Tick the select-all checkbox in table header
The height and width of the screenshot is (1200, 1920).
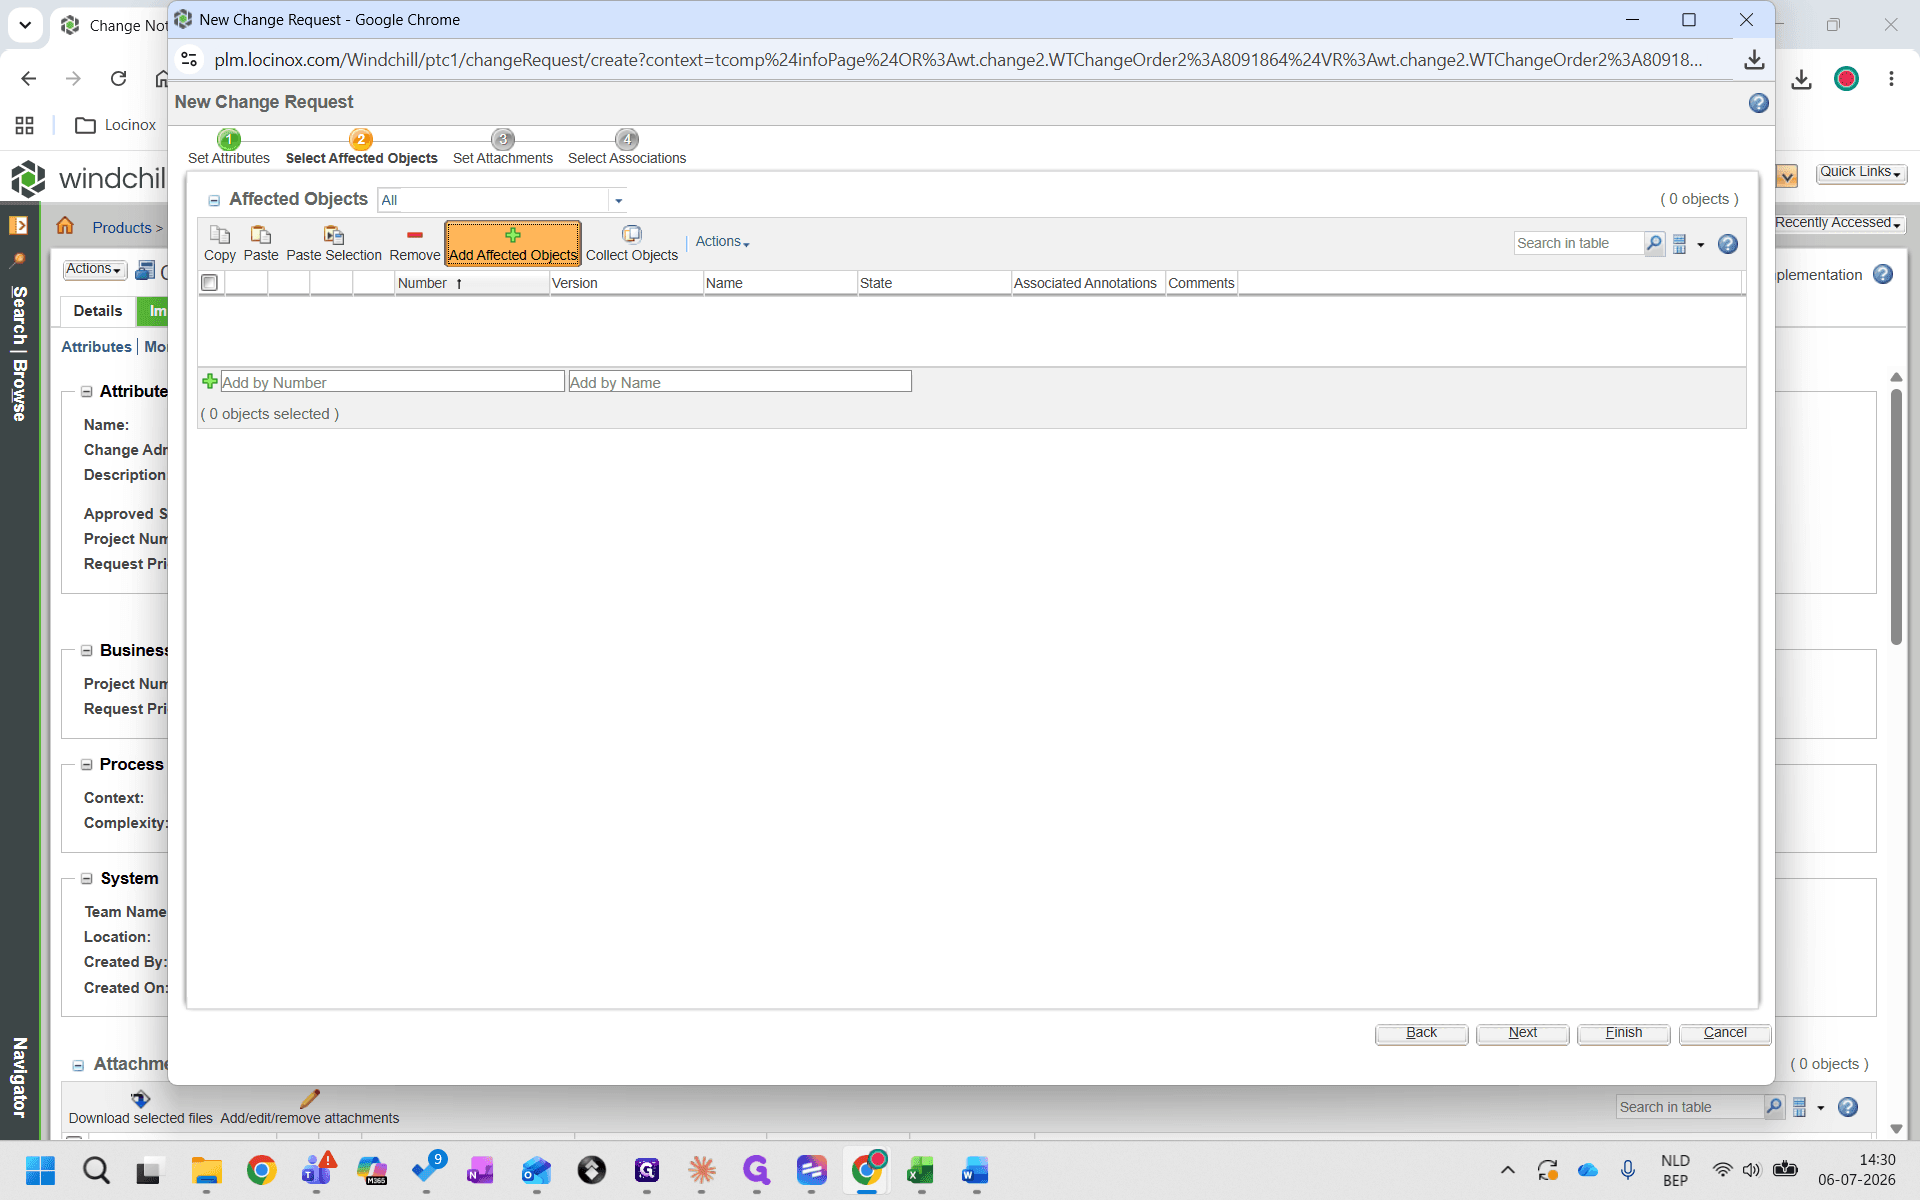tap(209, 283)
